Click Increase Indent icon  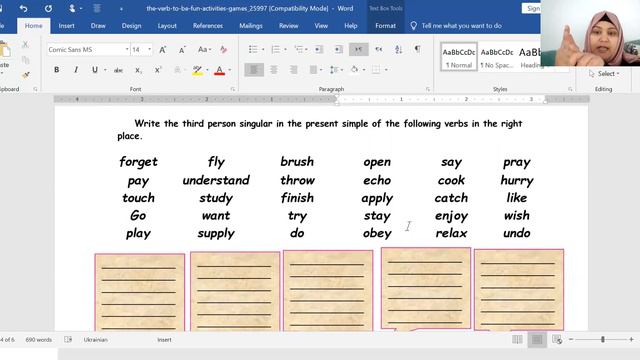coord(338,49)
